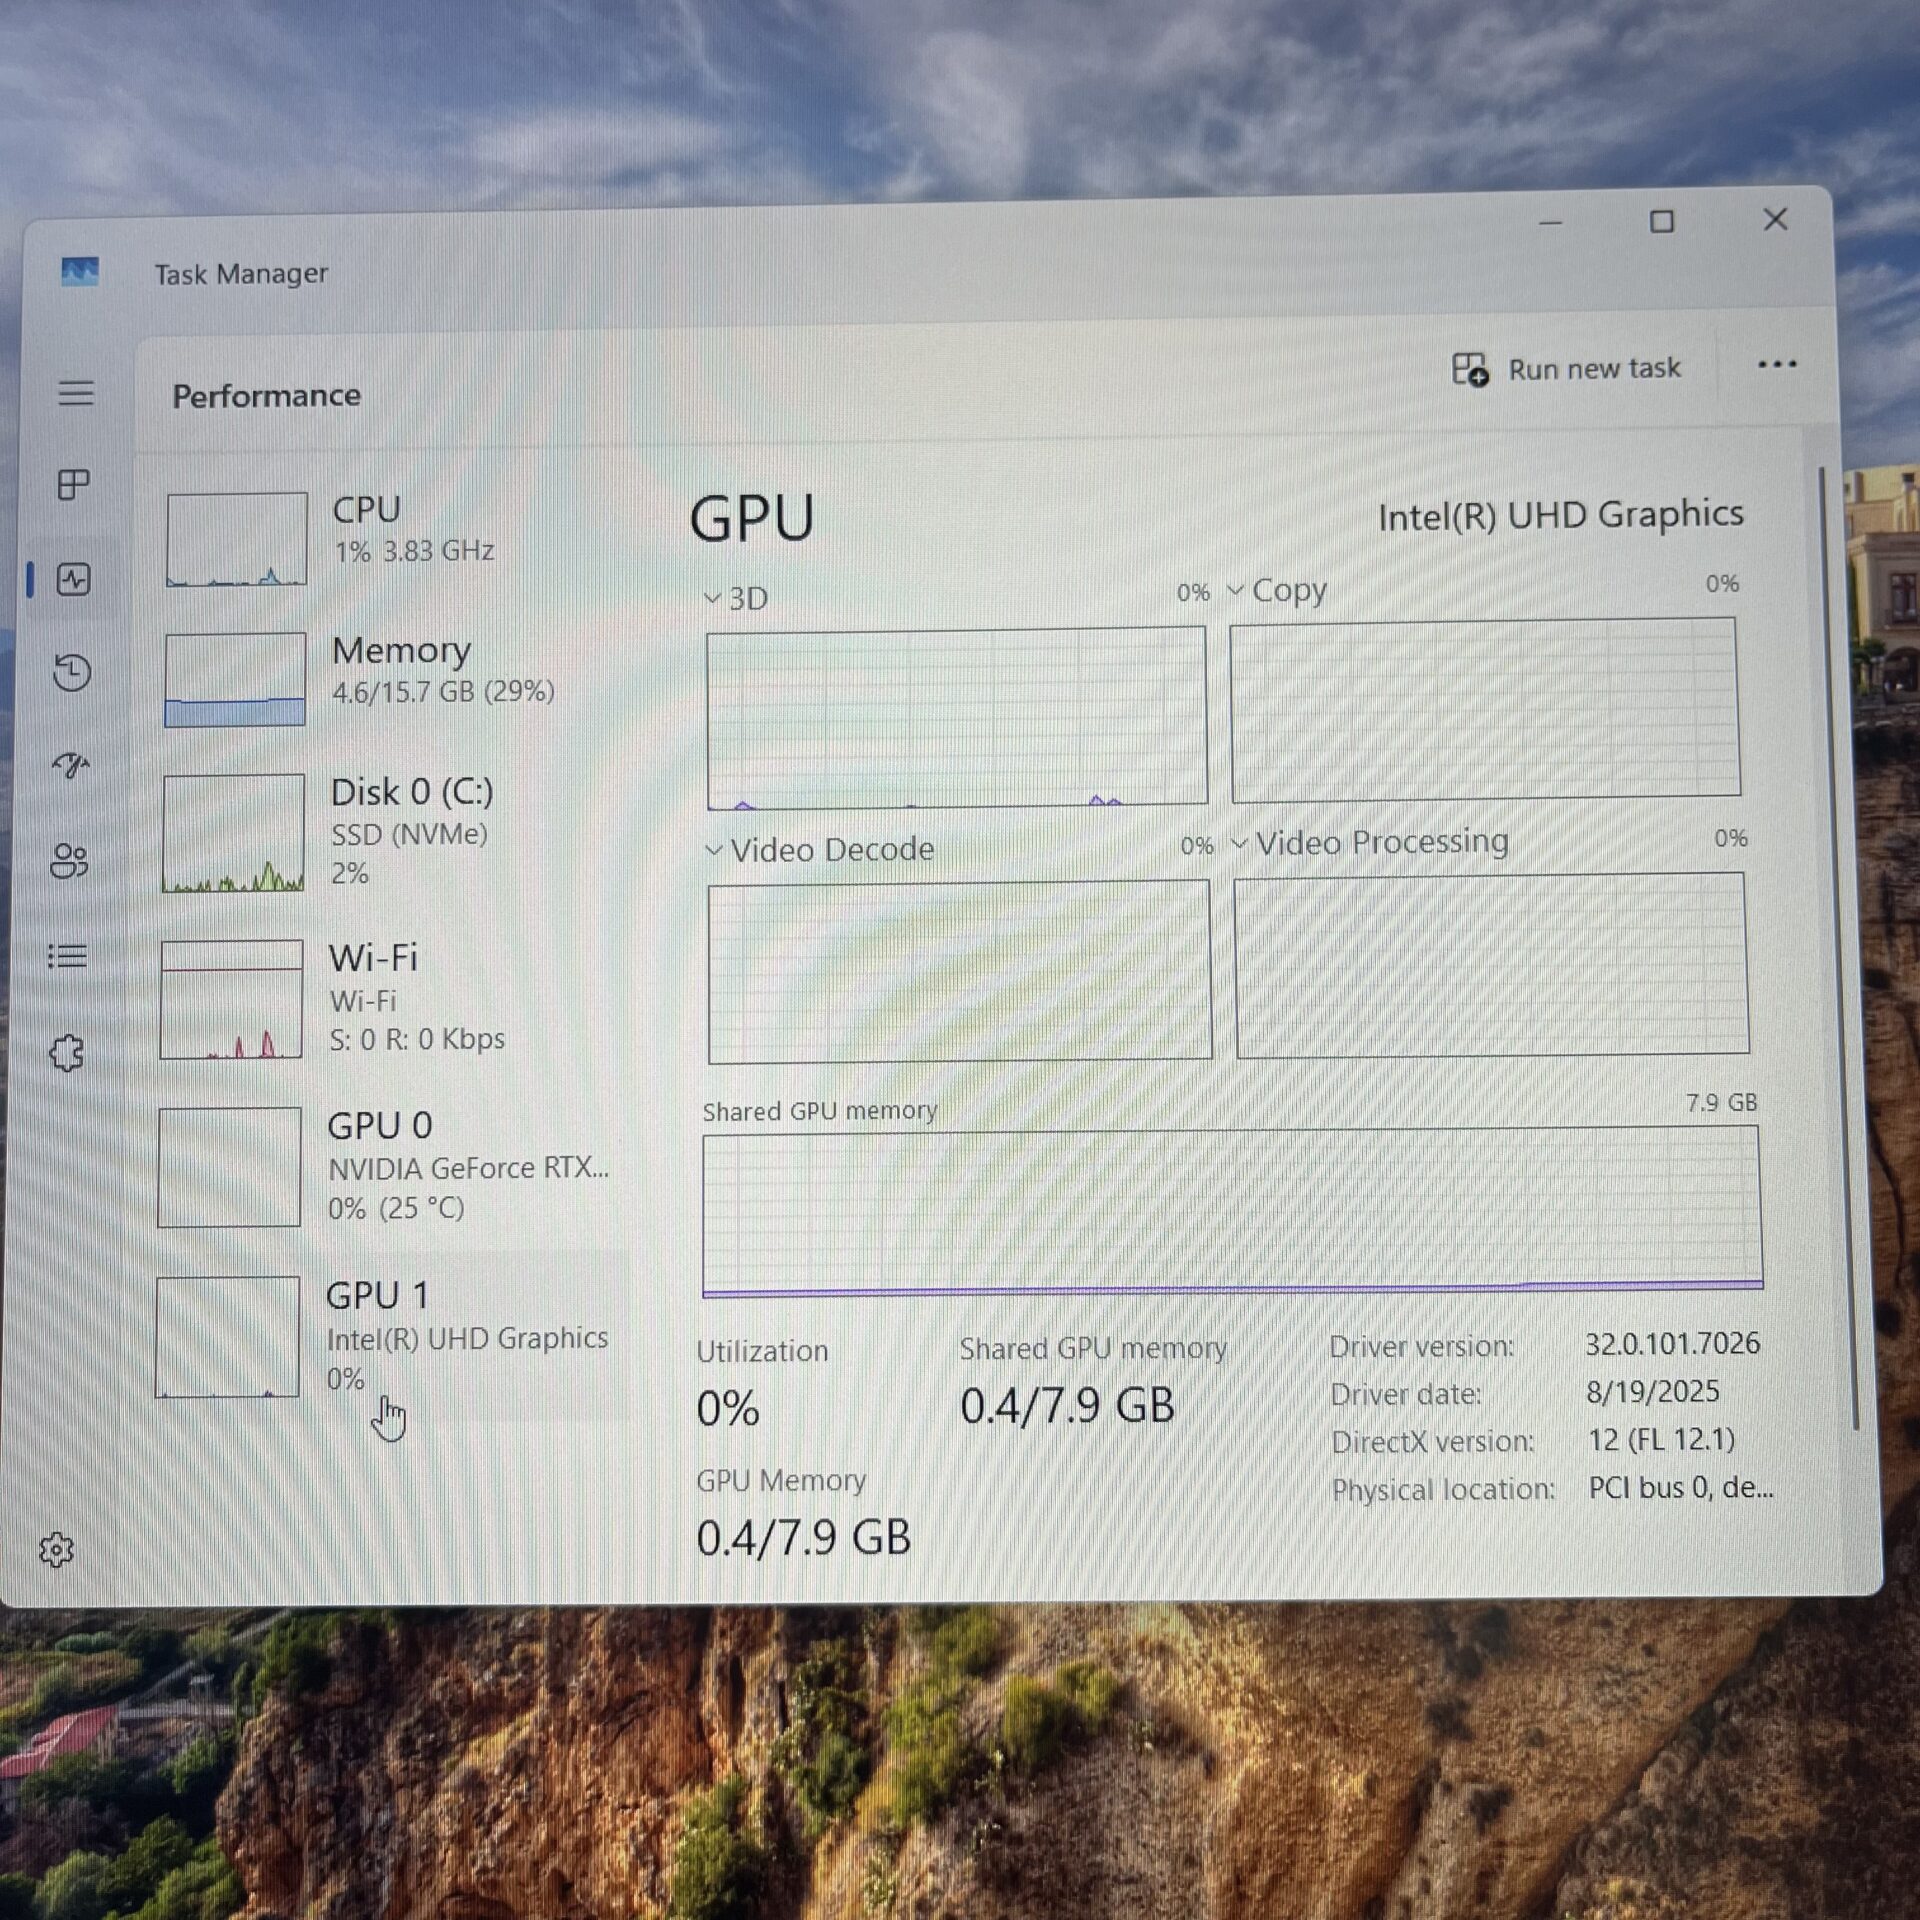Click the CPU mini graph thumbnail
This screenshot has height=1920, width=1920.
[237, 539]
